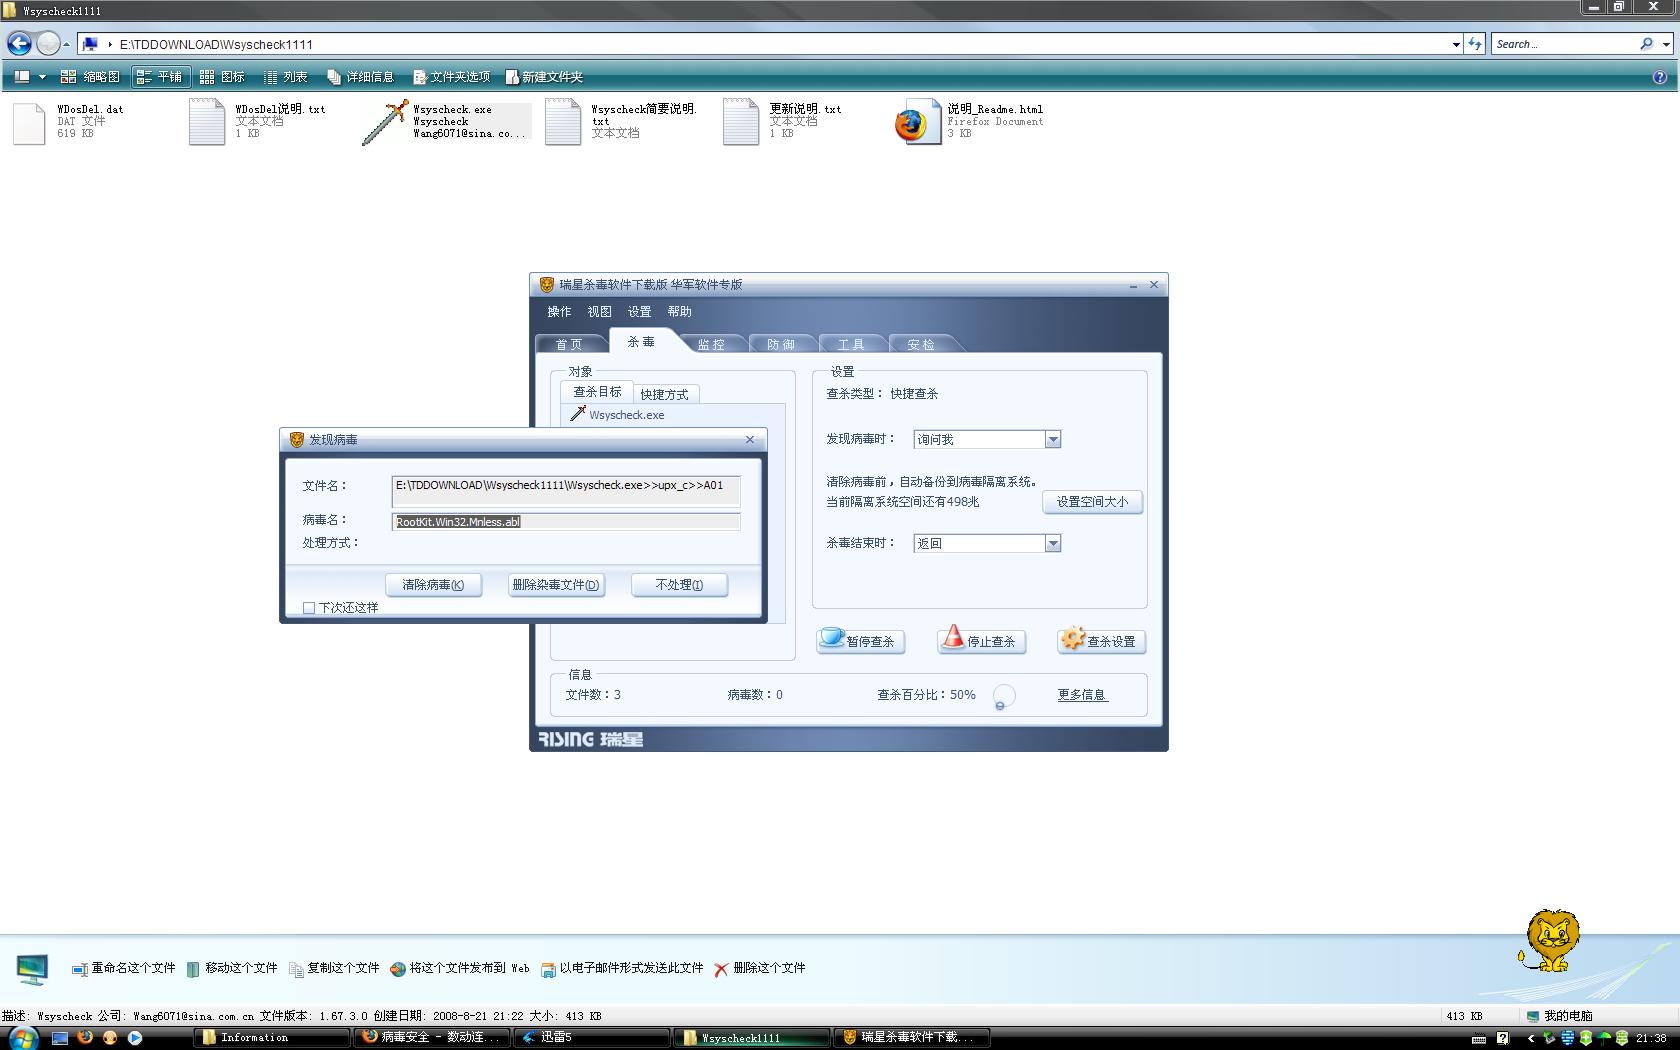
Task: Select the Wsyscheck简要说明.txt file icon
Action: [563, 123]
